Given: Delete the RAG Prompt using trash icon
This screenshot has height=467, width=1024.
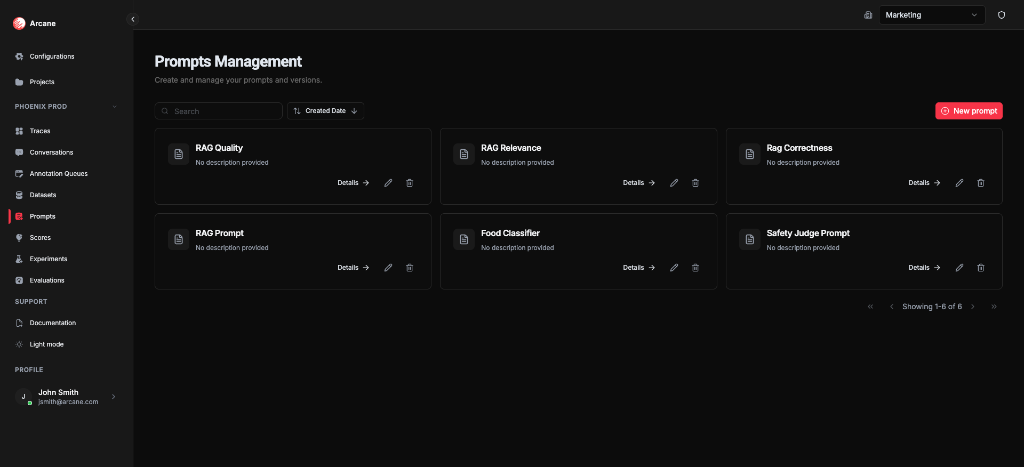Looking at the screenshot, I should 409,268.
